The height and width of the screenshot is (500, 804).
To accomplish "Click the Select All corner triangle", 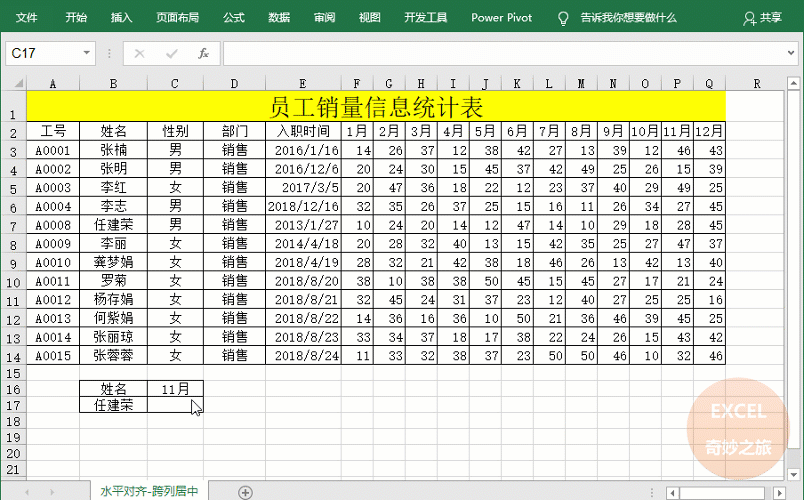I will coord(18,84).
